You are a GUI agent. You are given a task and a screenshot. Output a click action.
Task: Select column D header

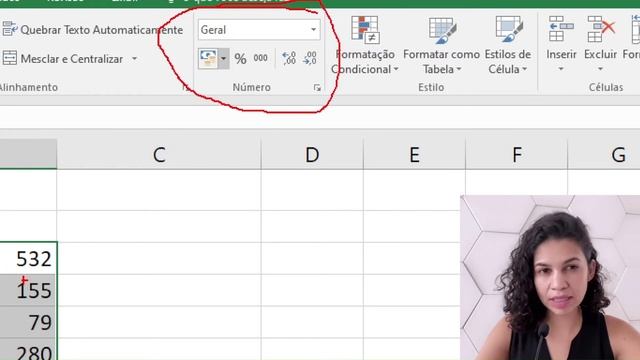click(312, 154)
